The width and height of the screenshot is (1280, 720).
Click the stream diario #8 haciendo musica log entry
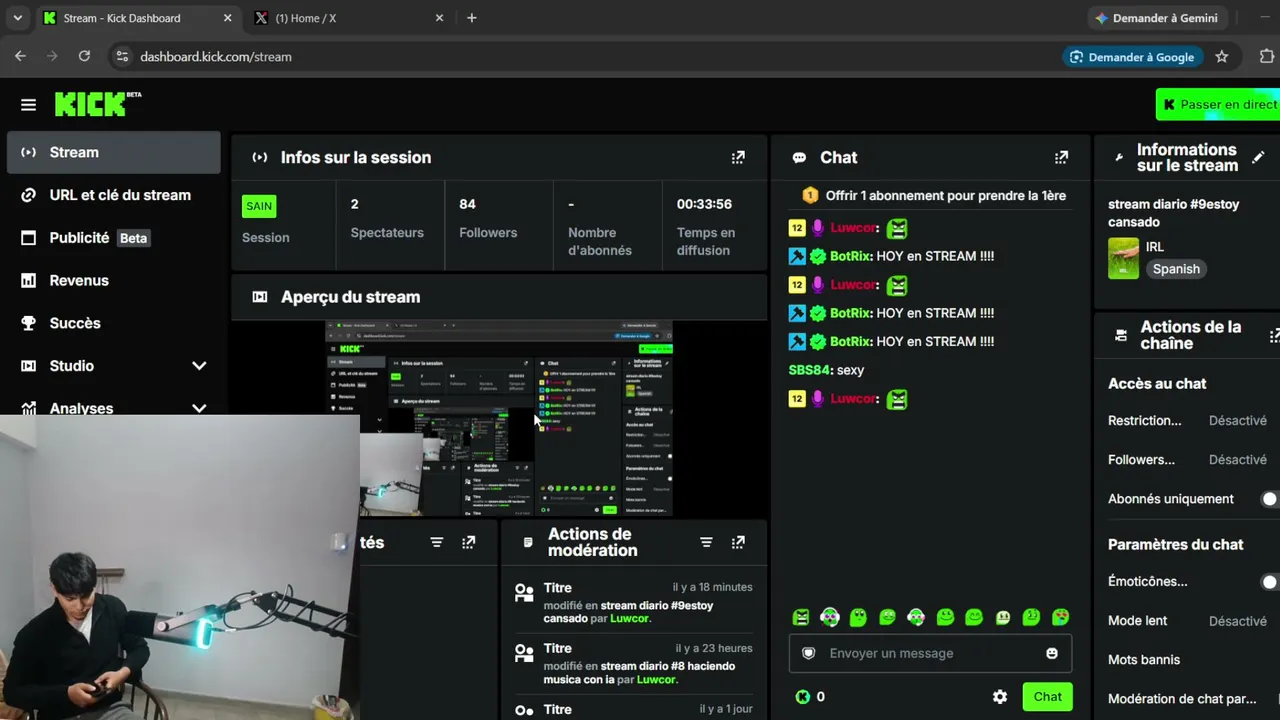(x=639, y=673)
